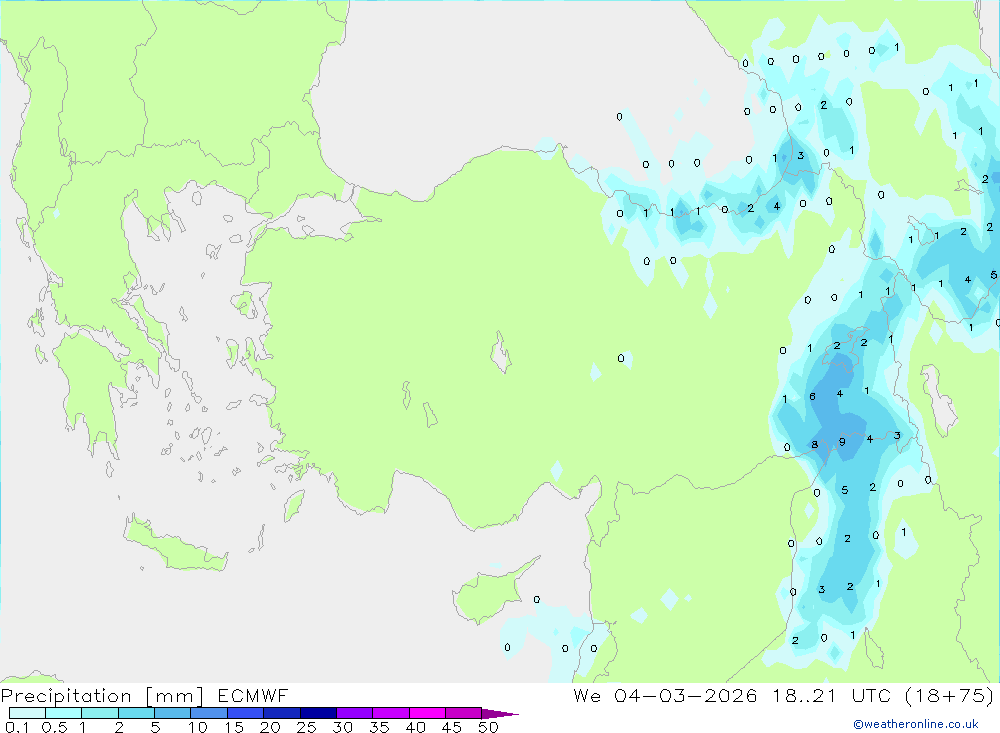Click the 'ECMWF' model label
1000x733 pixels.
pos(253,695)
